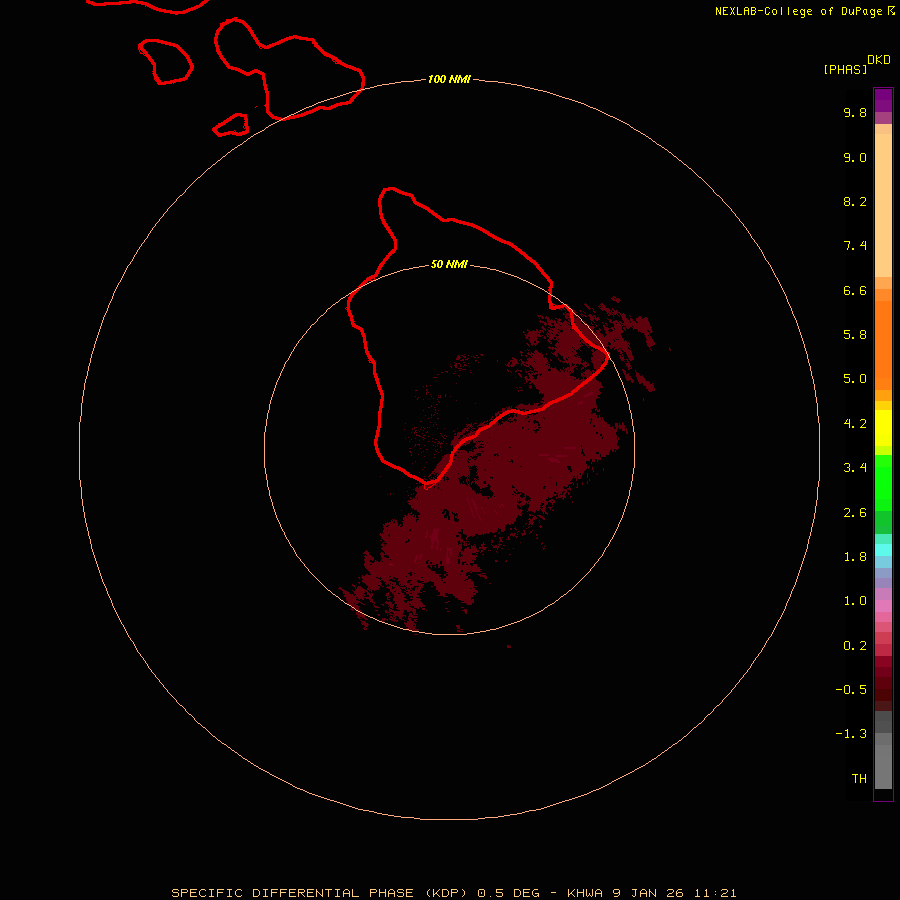
Task: Click the 5.8 legend value
Action: (855, 335)
